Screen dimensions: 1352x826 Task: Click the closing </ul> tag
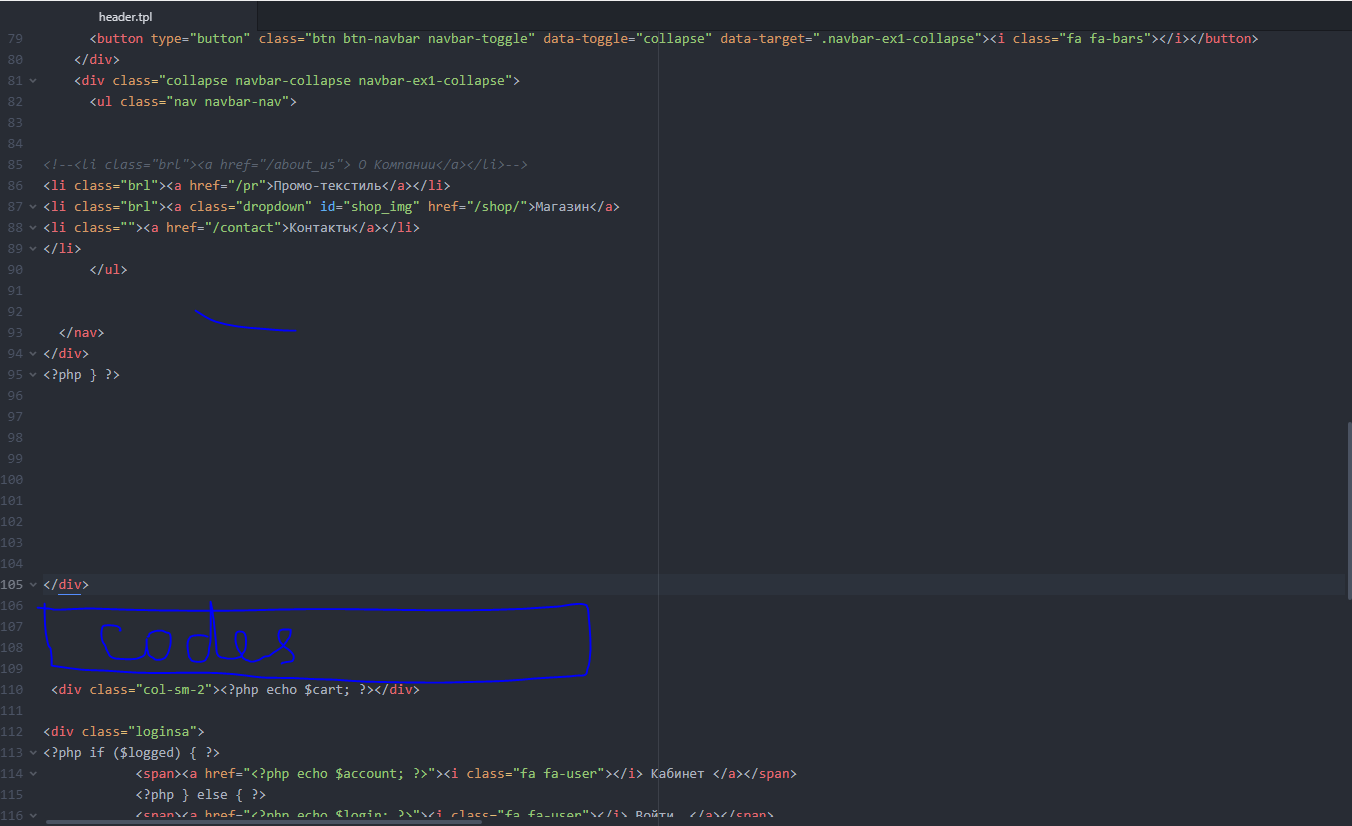click(108, 269)
